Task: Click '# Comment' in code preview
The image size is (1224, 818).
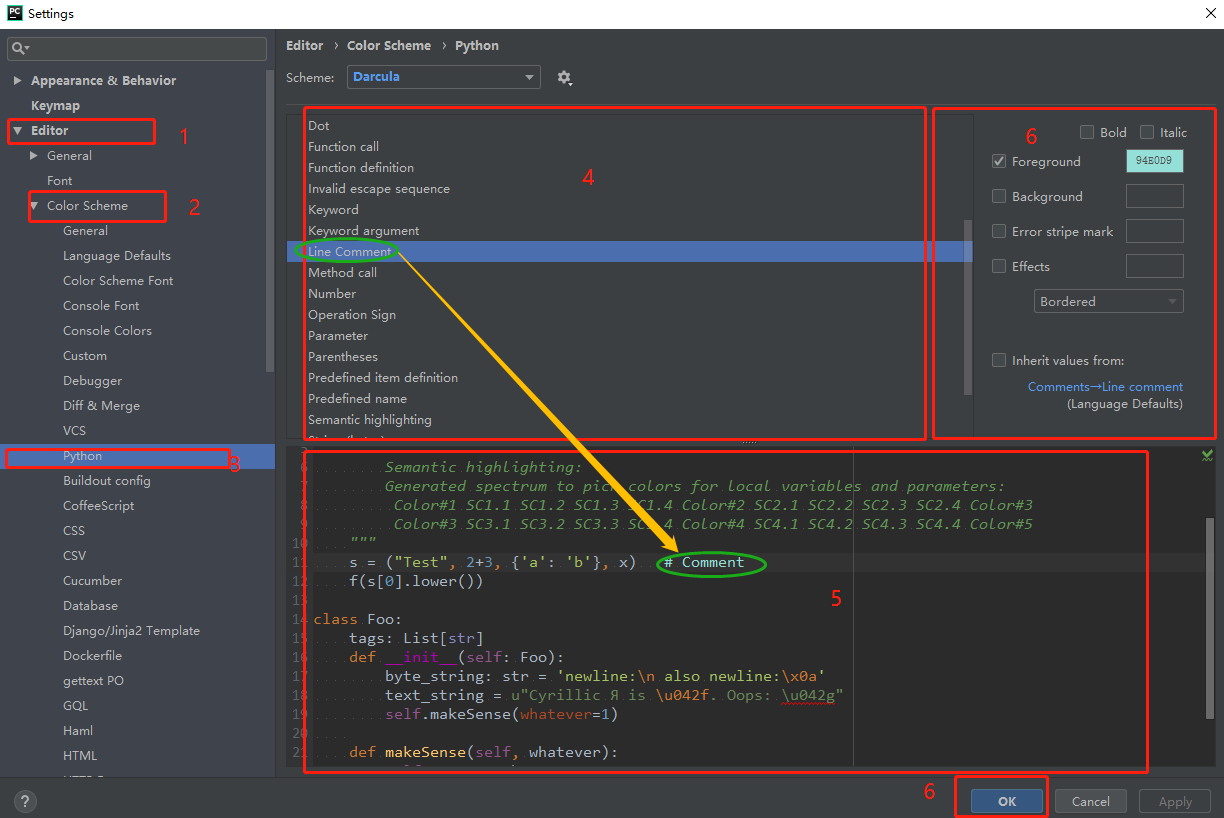Action: [704, 562]
